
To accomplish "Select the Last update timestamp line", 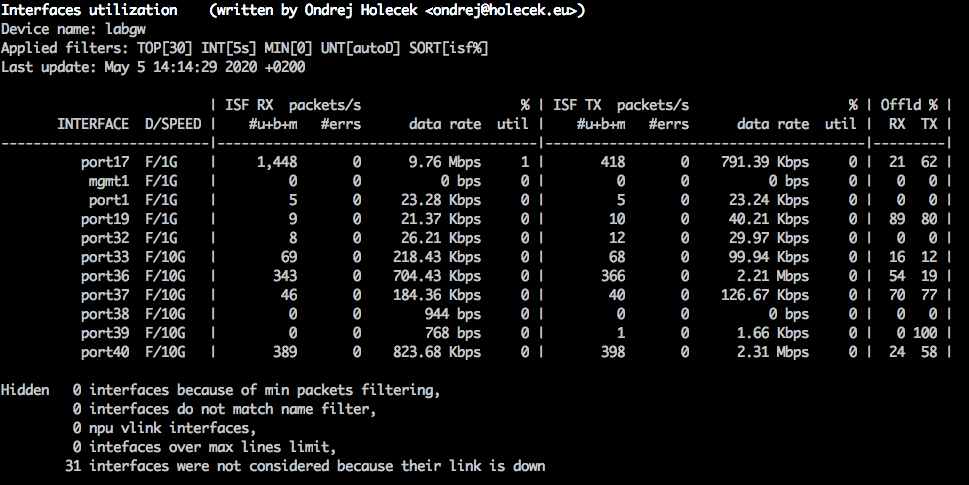I will (153, 68).
